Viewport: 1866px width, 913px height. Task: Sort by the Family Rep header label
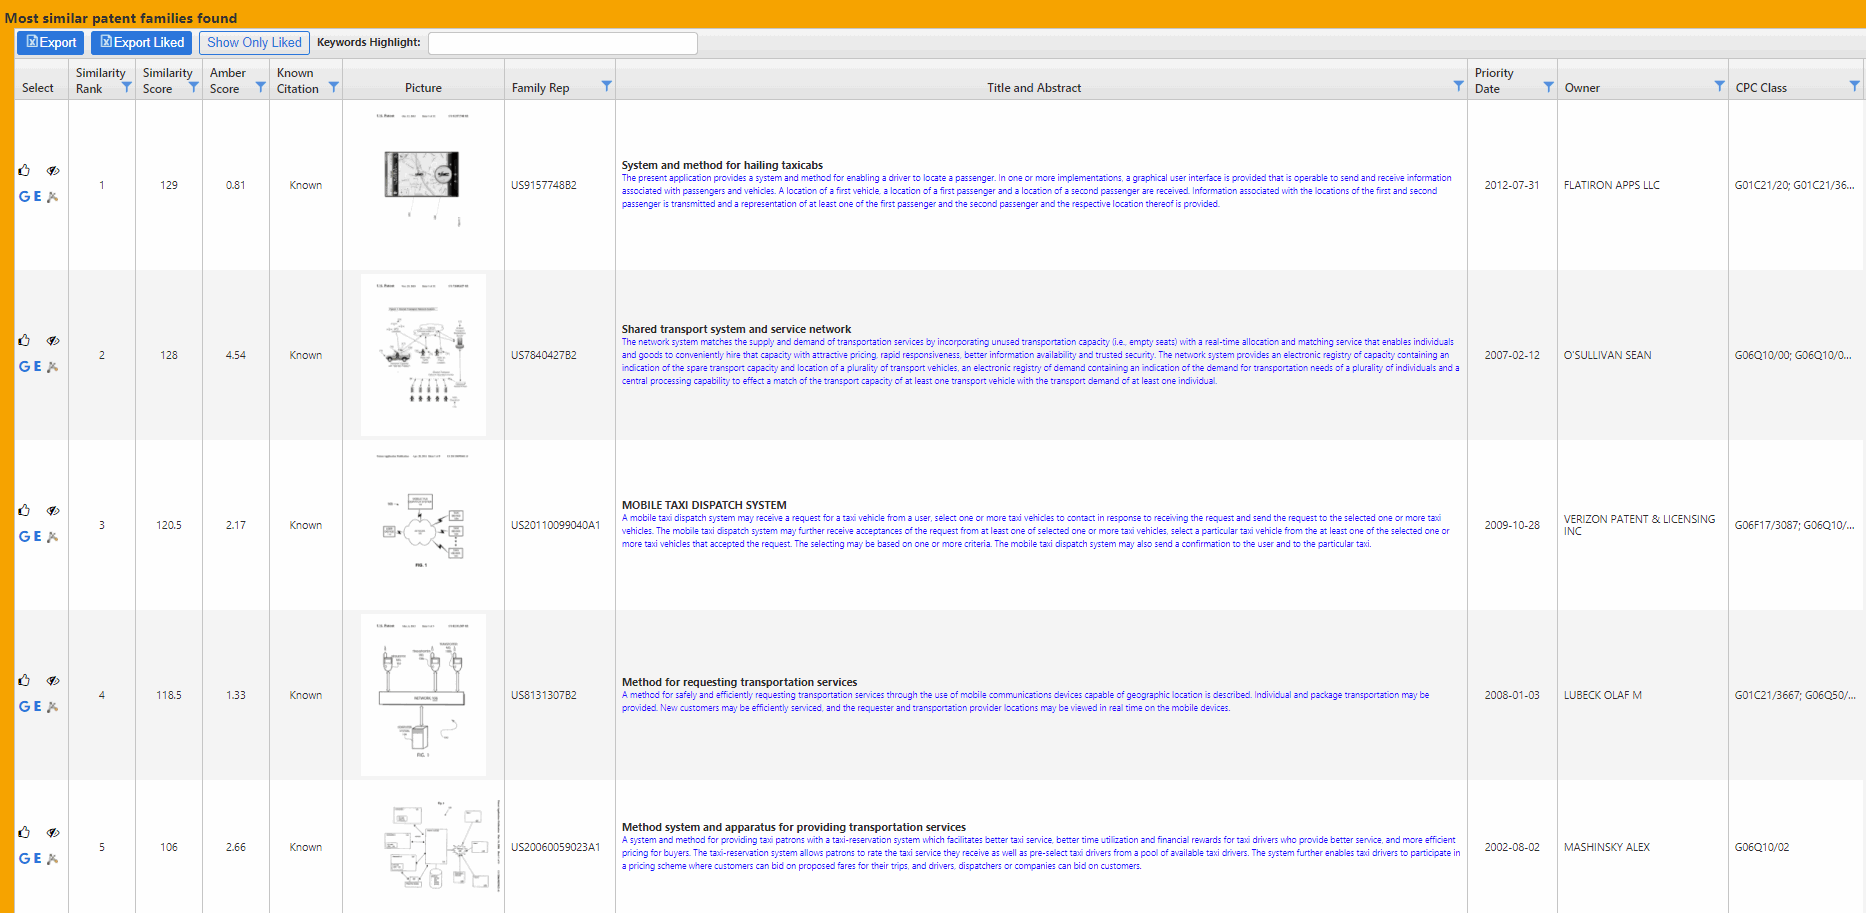pyautogui.click(x=540, y=88)
